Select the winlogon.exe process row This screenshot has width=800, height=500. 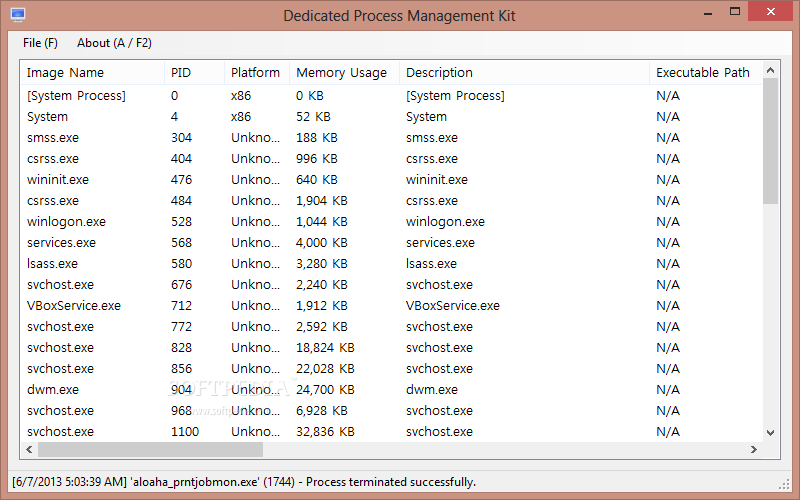pos(391,222)
